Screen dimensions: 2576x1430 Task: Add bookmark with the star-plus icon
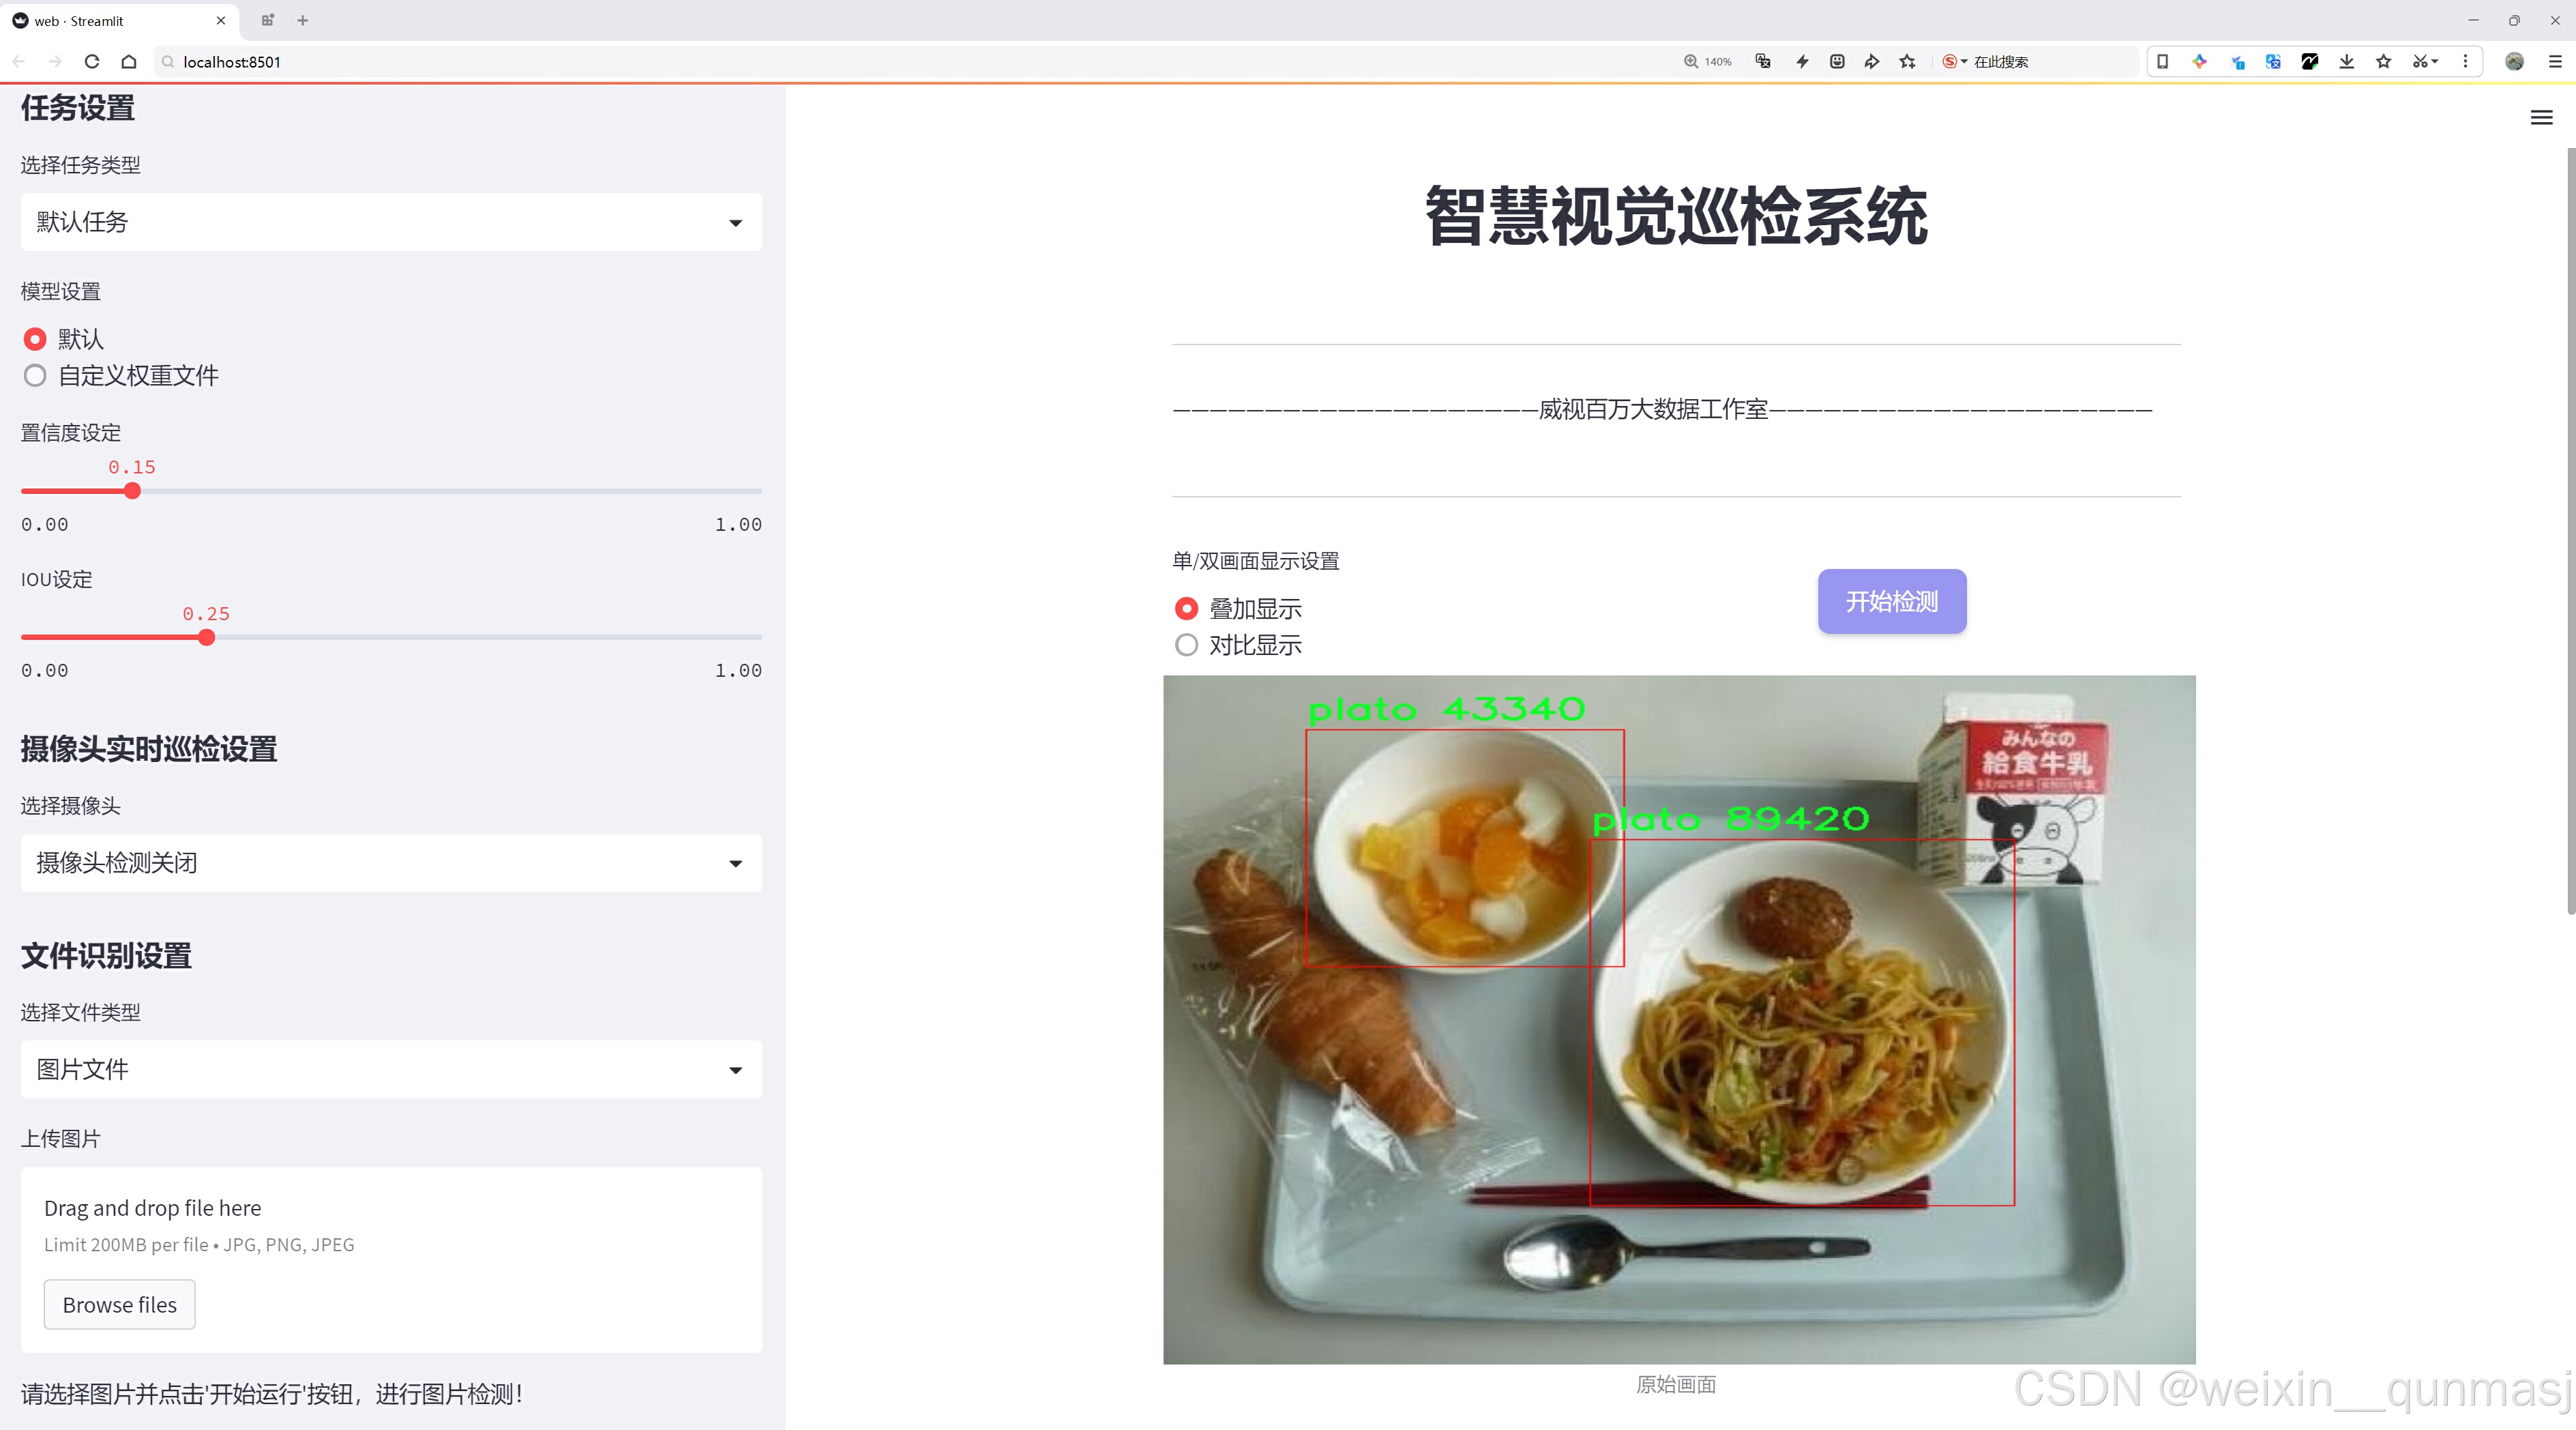tap(1908, 62)
